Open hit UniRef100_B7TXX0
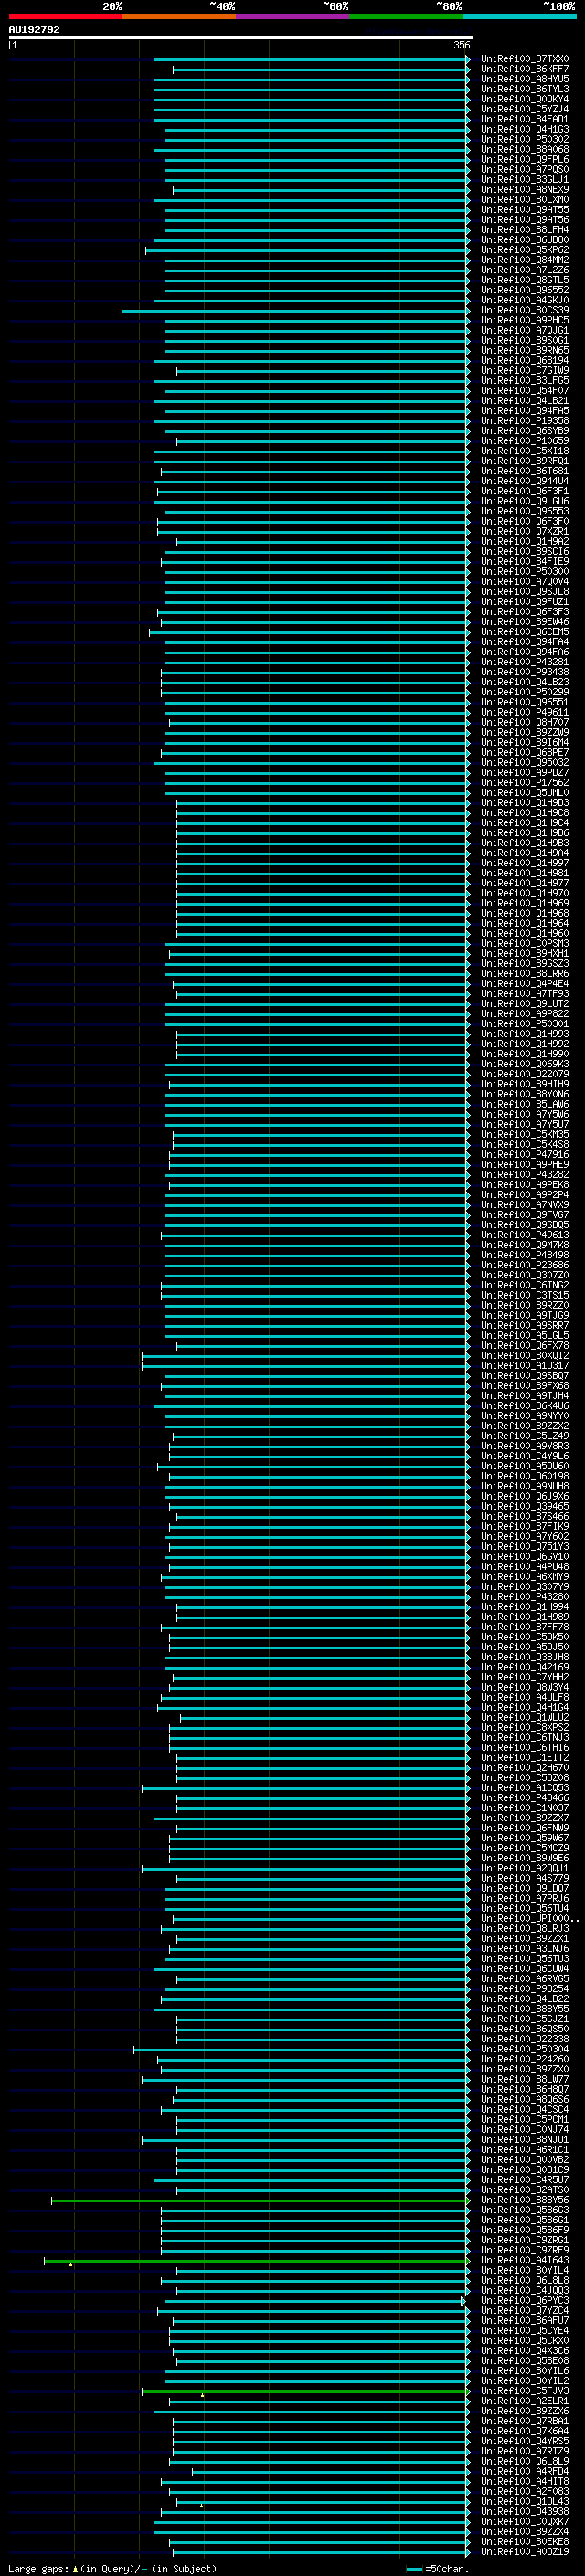Screen dimensions: 585x2576 pos(524,59)
